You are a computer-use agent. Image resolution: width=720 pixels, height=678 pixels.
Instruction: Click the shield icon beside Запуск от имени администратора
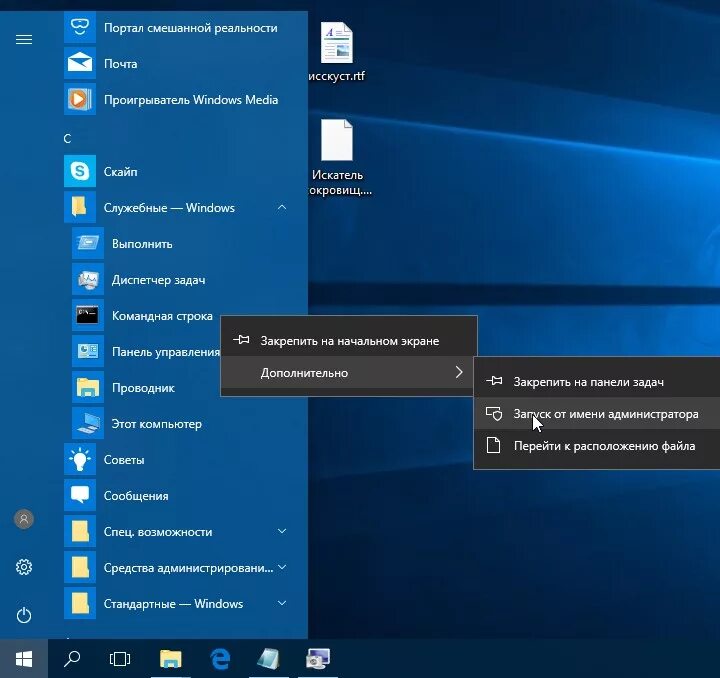pos(494,414)
